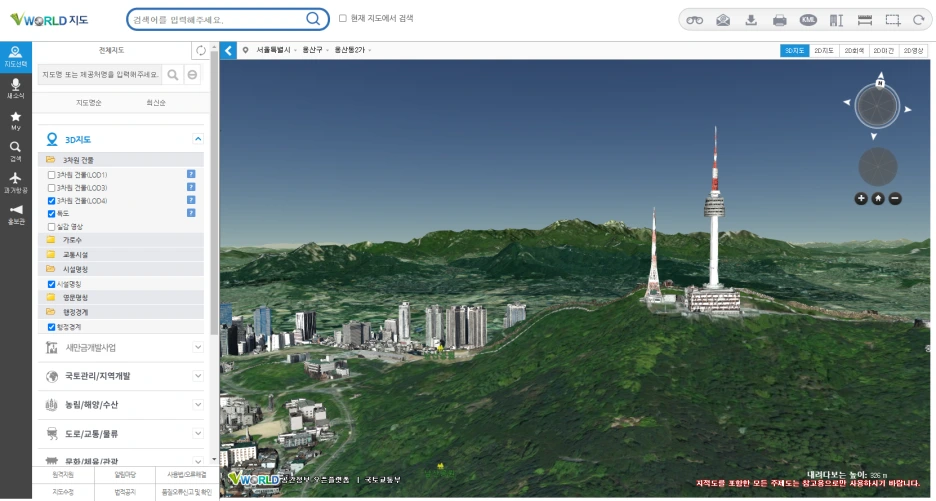Select the ruler distance measure tool
The height and width of the screenshot is (501, 936).
(x=864, y=20)
